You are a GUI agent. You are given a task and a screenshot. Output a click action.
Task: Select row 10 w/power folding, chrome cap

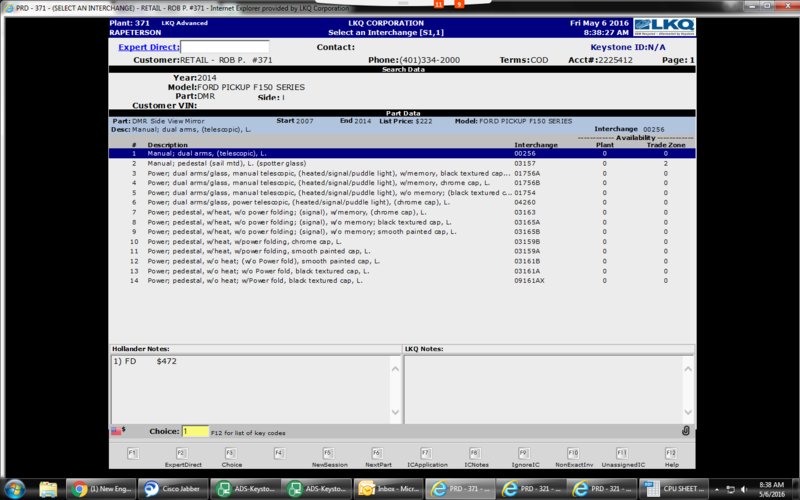pyautogui.click(x=402, y=241)
